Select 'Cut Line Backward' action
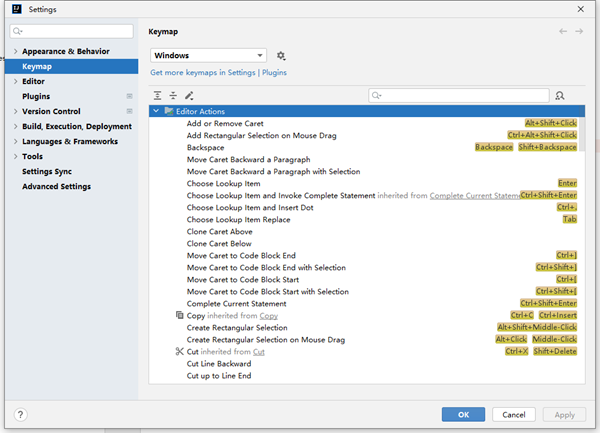This screenshot has height=433, width=600. pos(219,364)
